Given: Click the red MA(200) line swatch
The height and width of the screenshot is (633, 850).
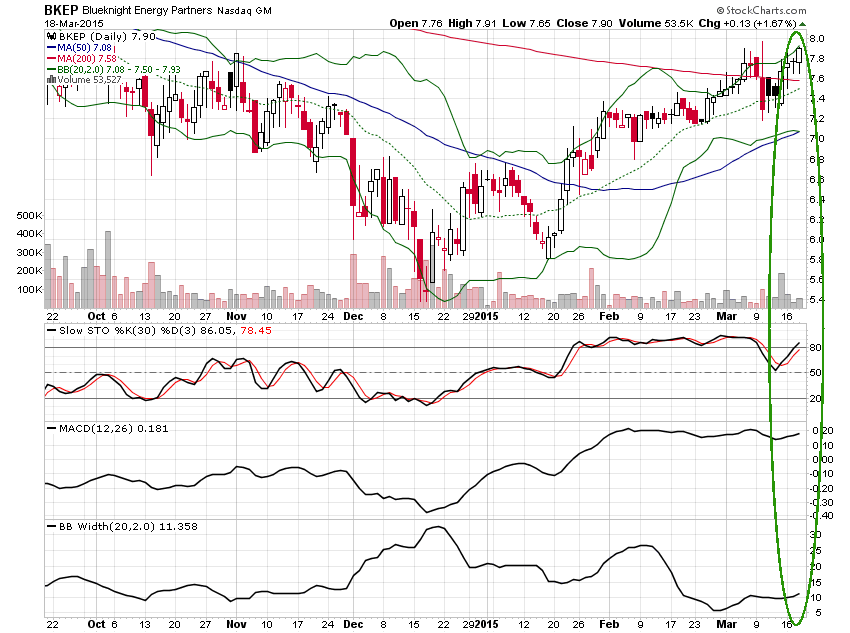Looking at the screenshot, I should click(51, 59).
